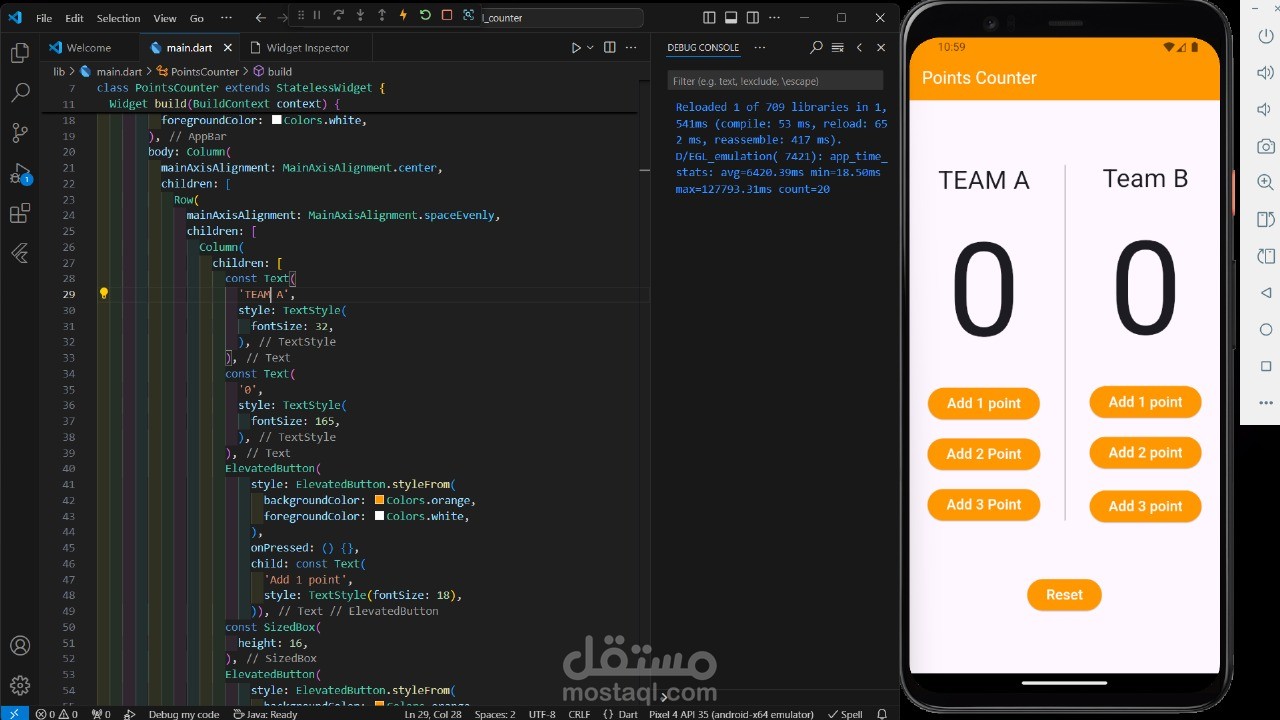Tap Team A's Add 1 point button
Viewport: 1280px width, 720px height.
tap(984, 403)
